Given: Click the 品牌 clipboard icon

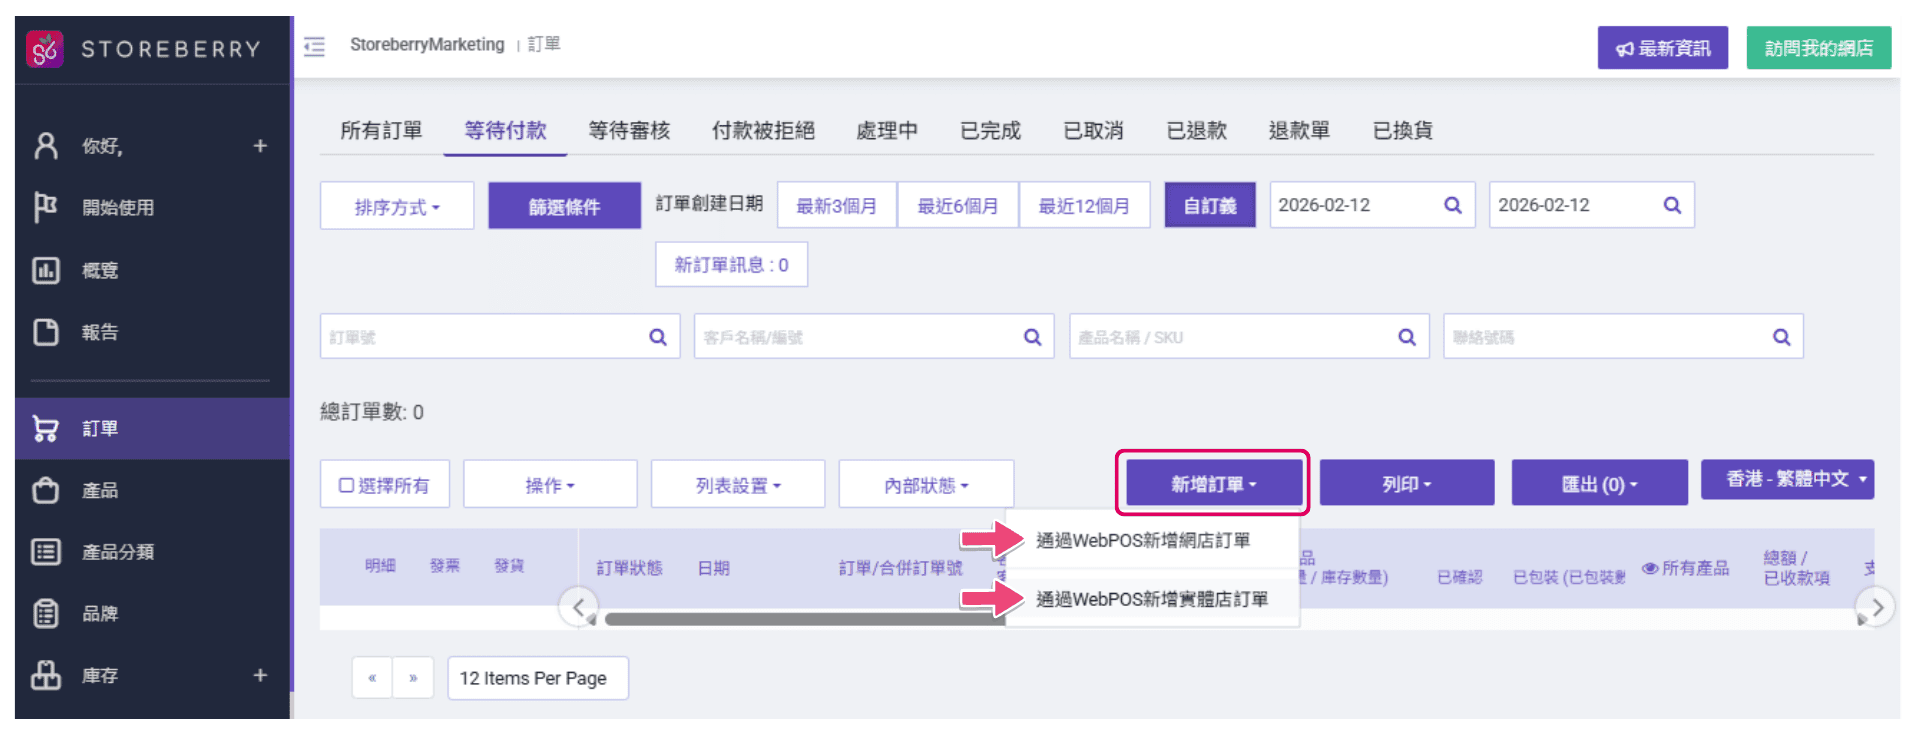Looking at the screenshot, I should tap(46, 613).
